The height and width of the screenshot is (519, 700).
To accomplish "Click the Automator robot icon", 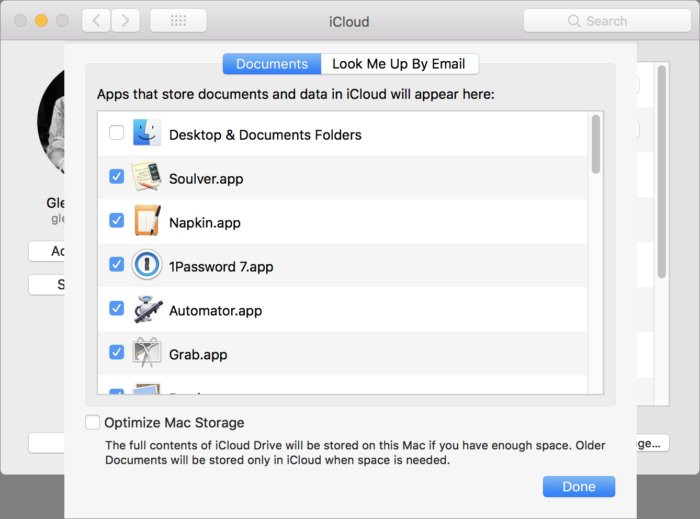I will [147, 308].
